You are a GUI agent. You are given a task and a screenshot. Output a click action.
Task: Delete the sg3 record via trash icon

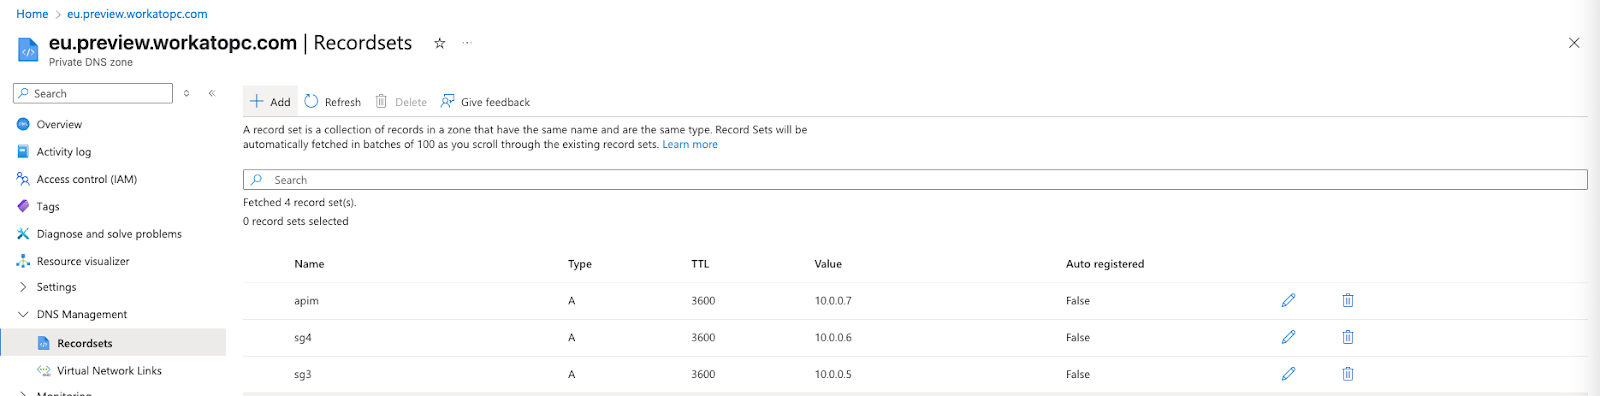1348,374
